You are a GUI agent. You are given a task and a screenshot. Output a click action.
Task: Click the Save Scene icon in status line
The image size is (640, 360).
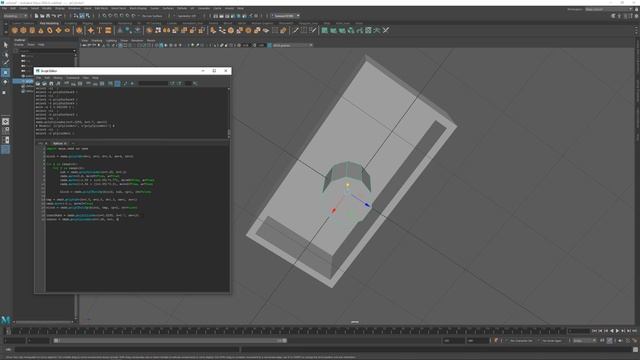tap(48, 16)
